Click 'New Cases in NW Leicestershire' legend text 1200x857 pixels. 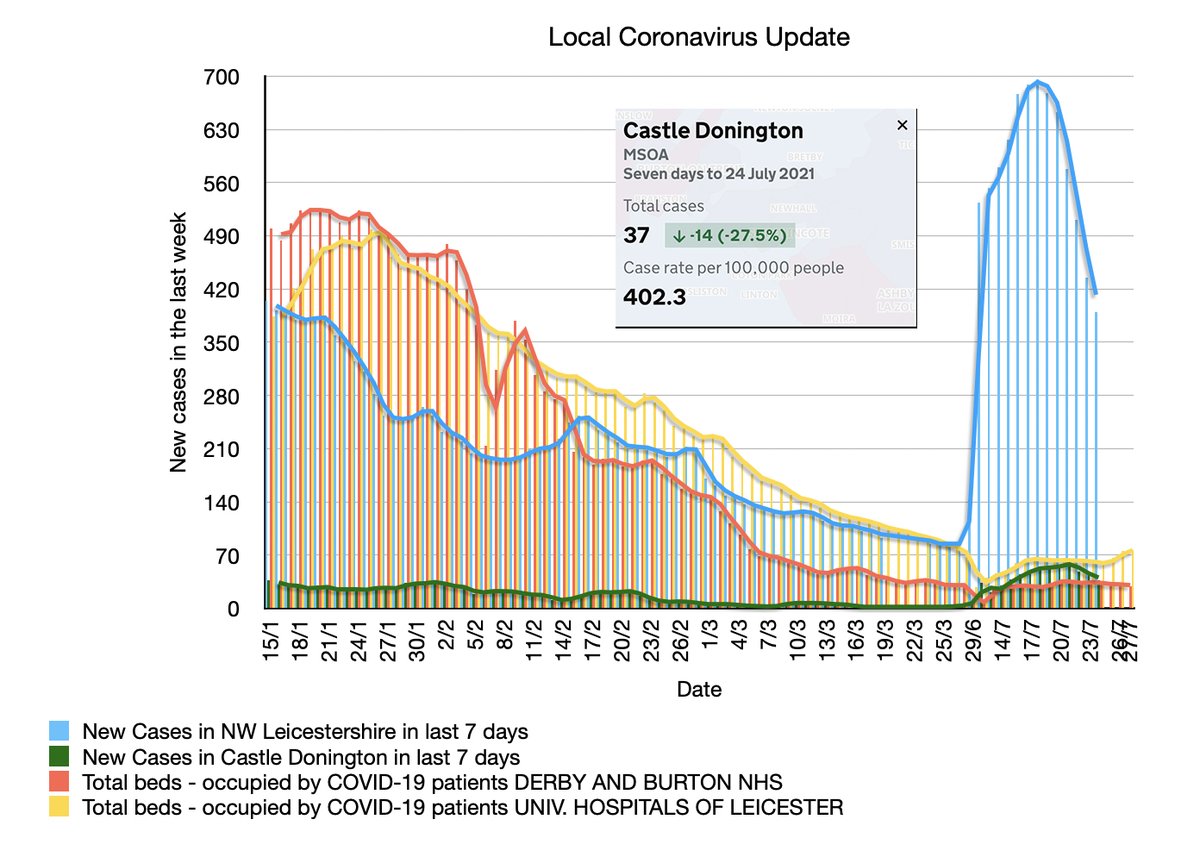(x=305, y=730)
